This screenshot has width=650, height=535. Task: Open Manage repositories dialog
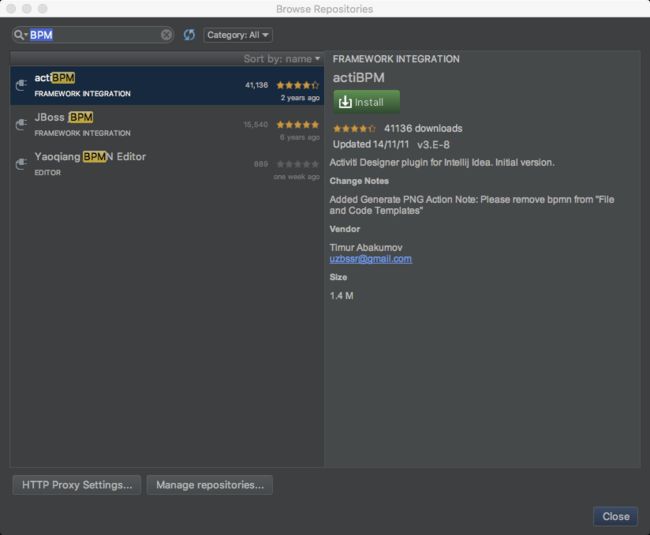point(210,485)
